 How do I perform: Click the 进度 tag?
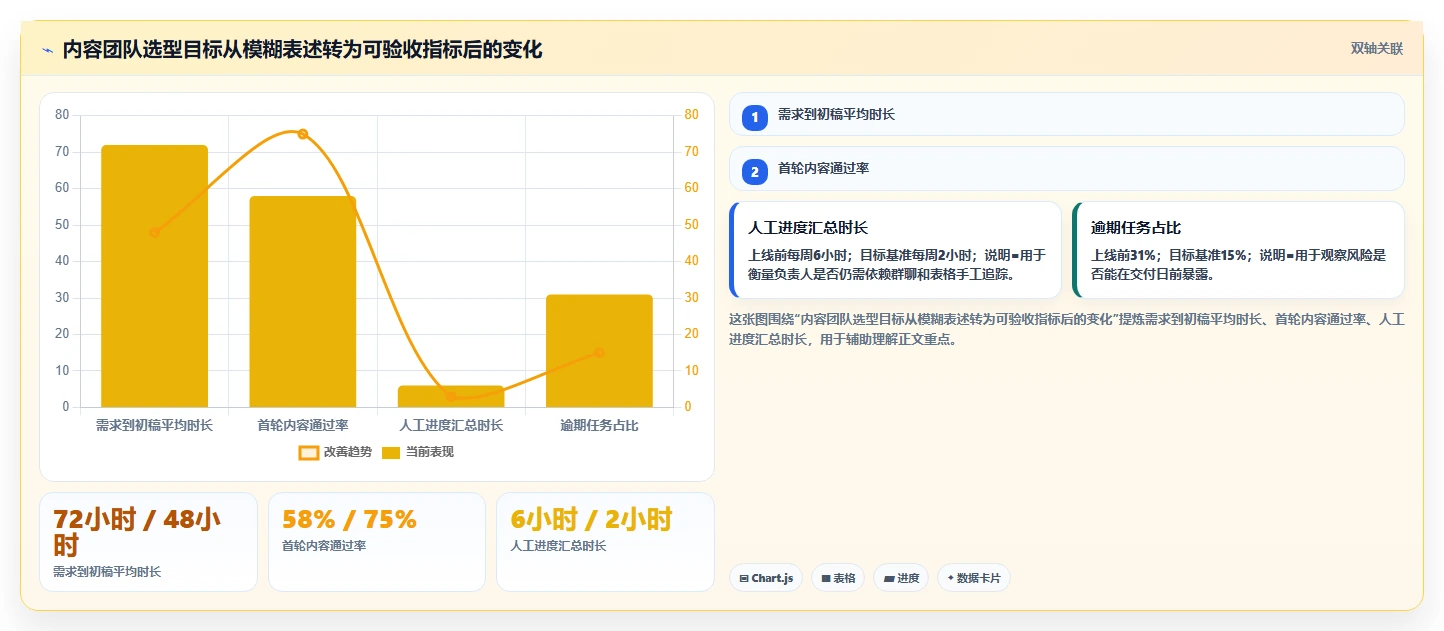point(901,578)
